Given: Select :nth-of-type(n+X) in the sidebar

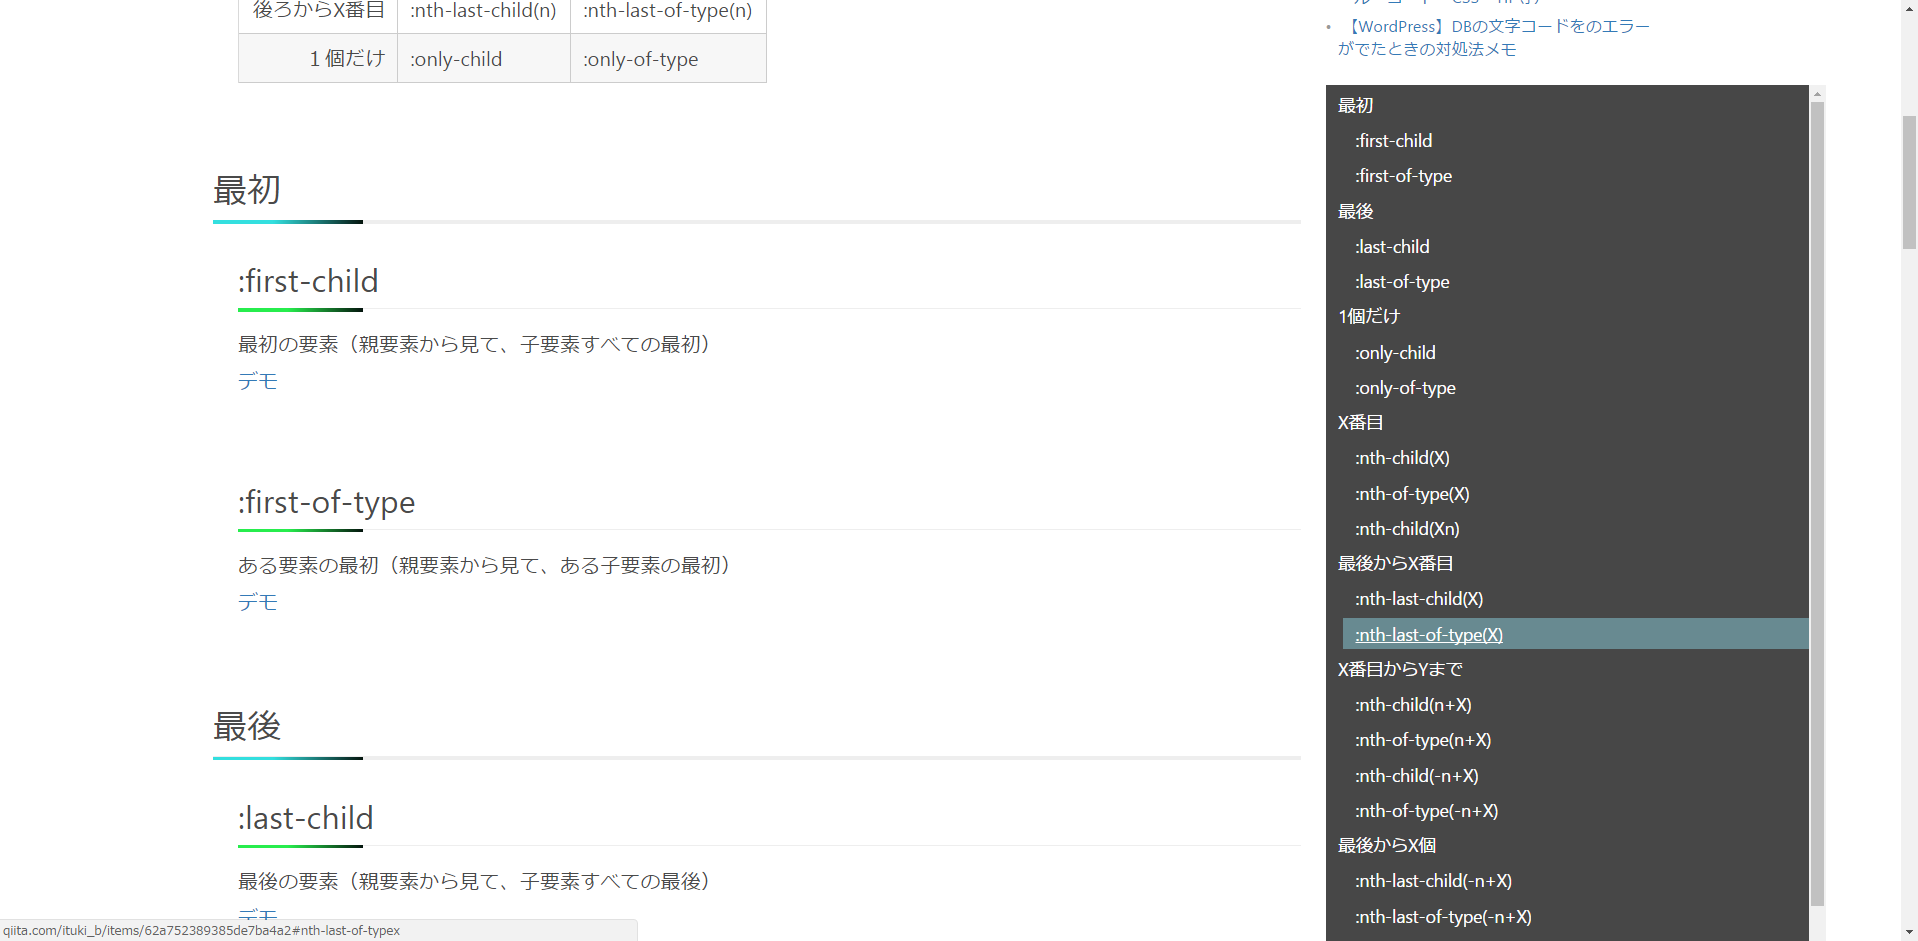Looking at the screenshot, I should coord(1422,740).
